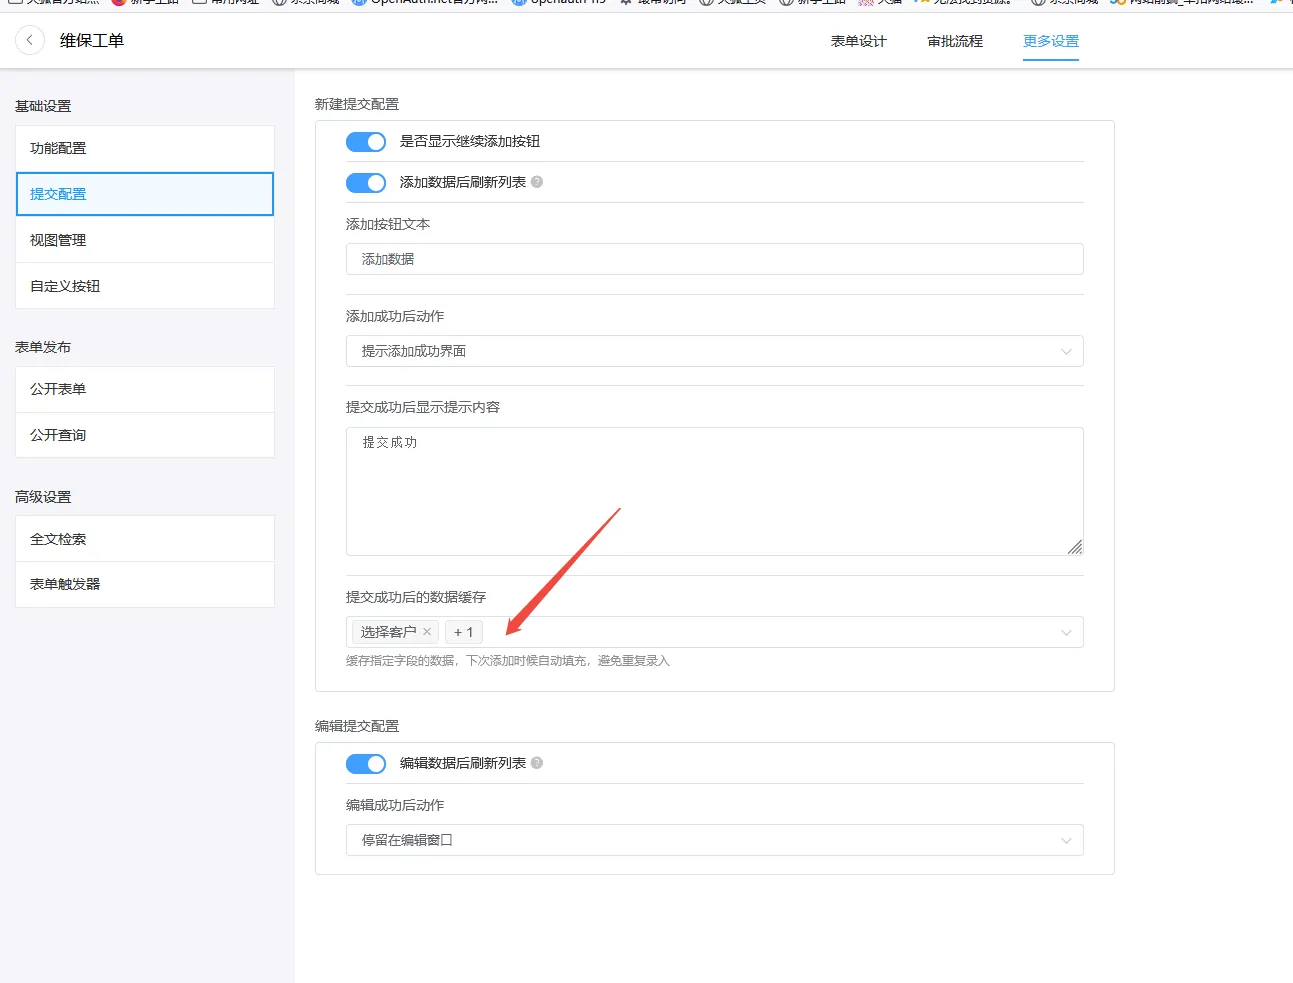This screenshot has width=1293, height=983.
Task: Open help tooltip next to 添加数据后刷新列表
Action: (537, 182)
